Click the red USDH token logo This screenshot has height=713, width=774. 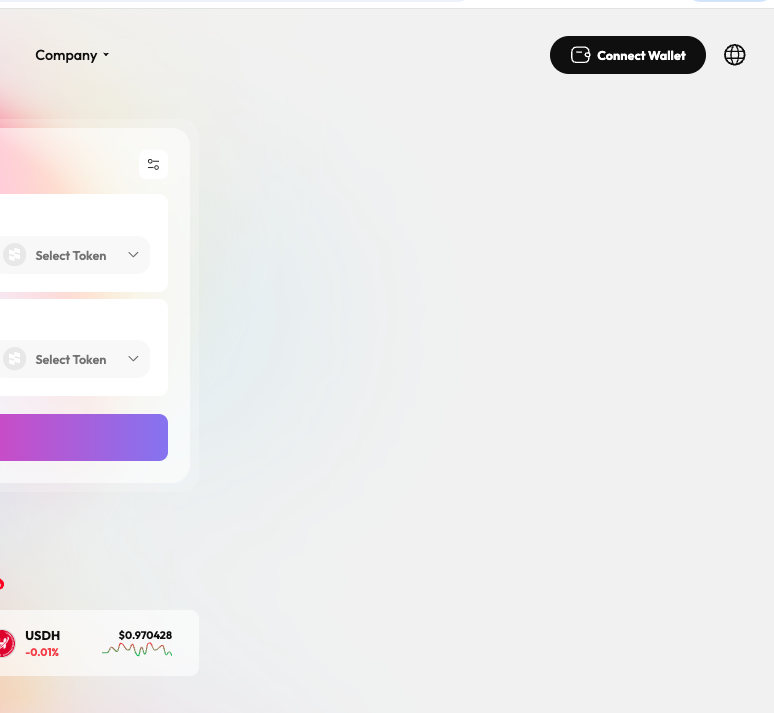click(5, 643)
